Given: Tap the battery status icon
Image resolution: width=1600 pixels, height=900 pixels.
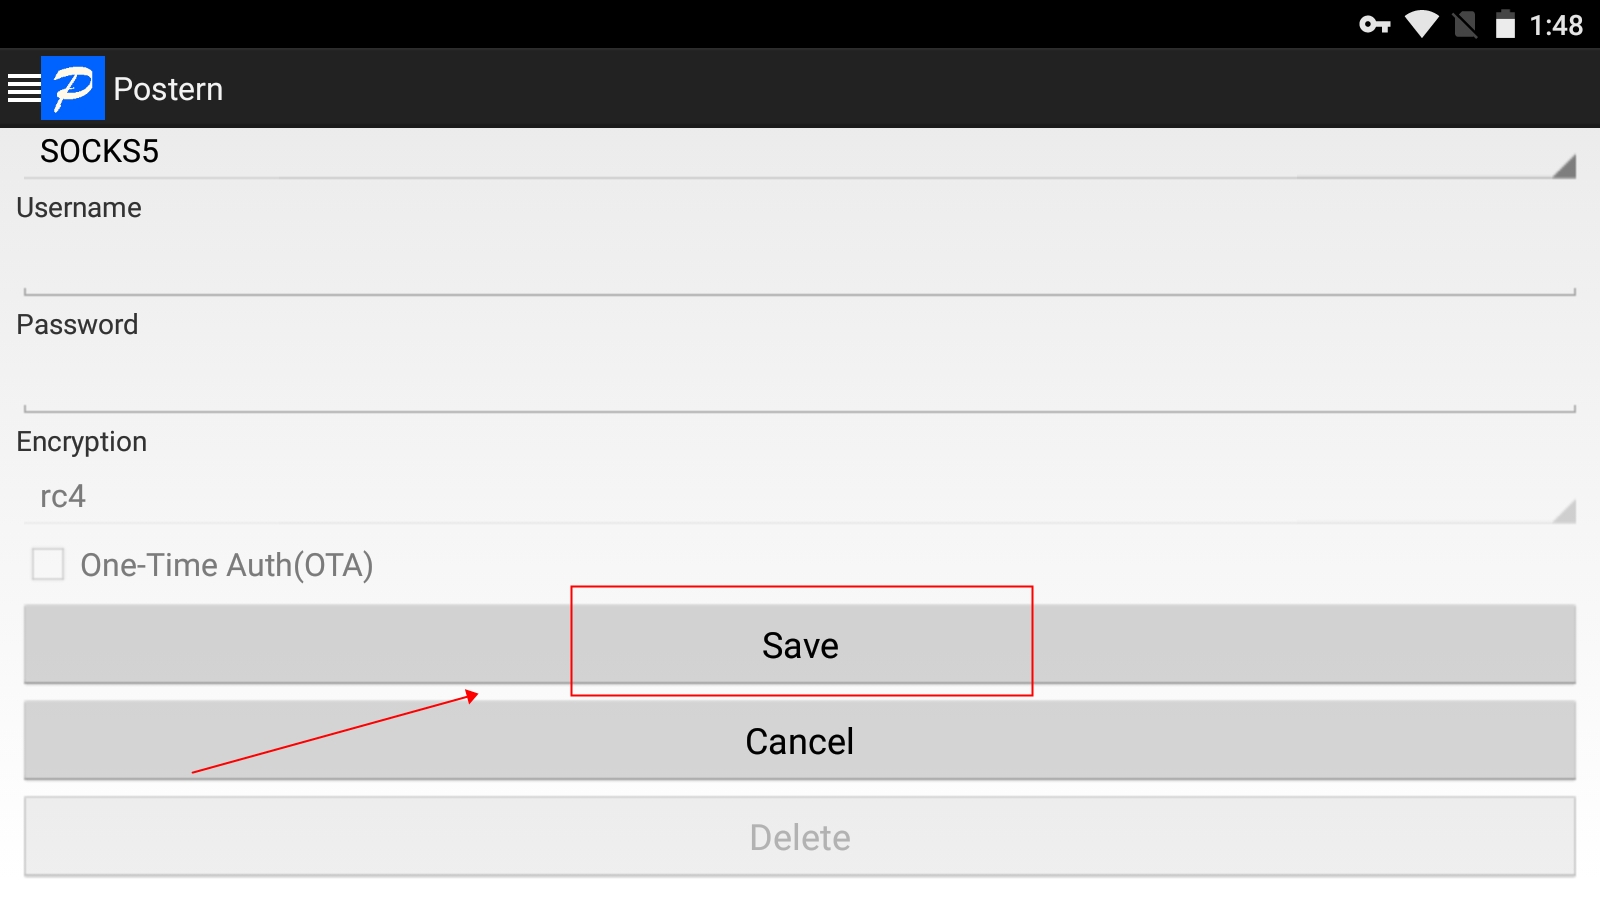Looking at the screenshot, I should point(1505,25).
